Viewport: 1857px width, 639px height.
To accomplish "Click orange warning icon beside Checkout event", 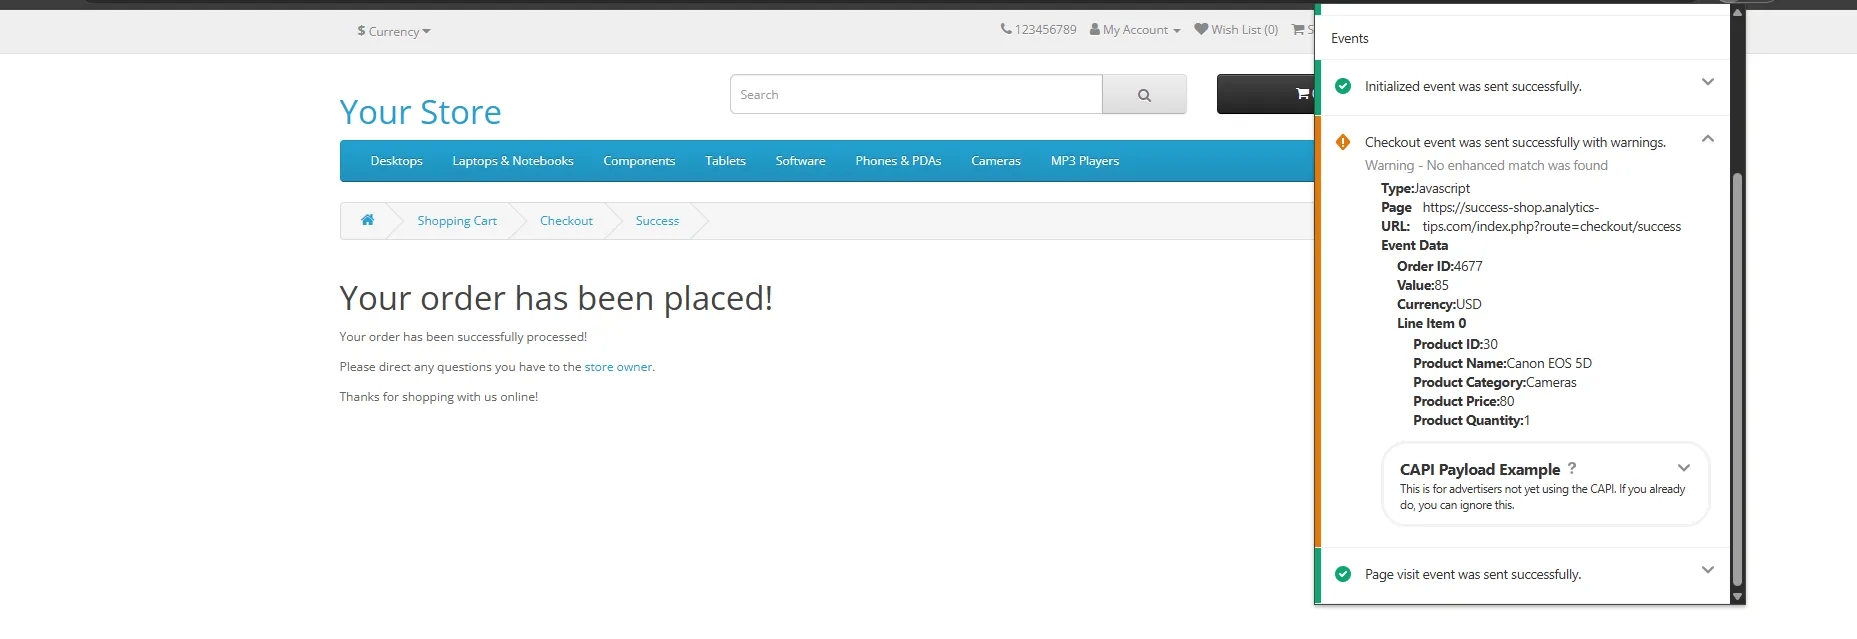I will (1343, 142).
